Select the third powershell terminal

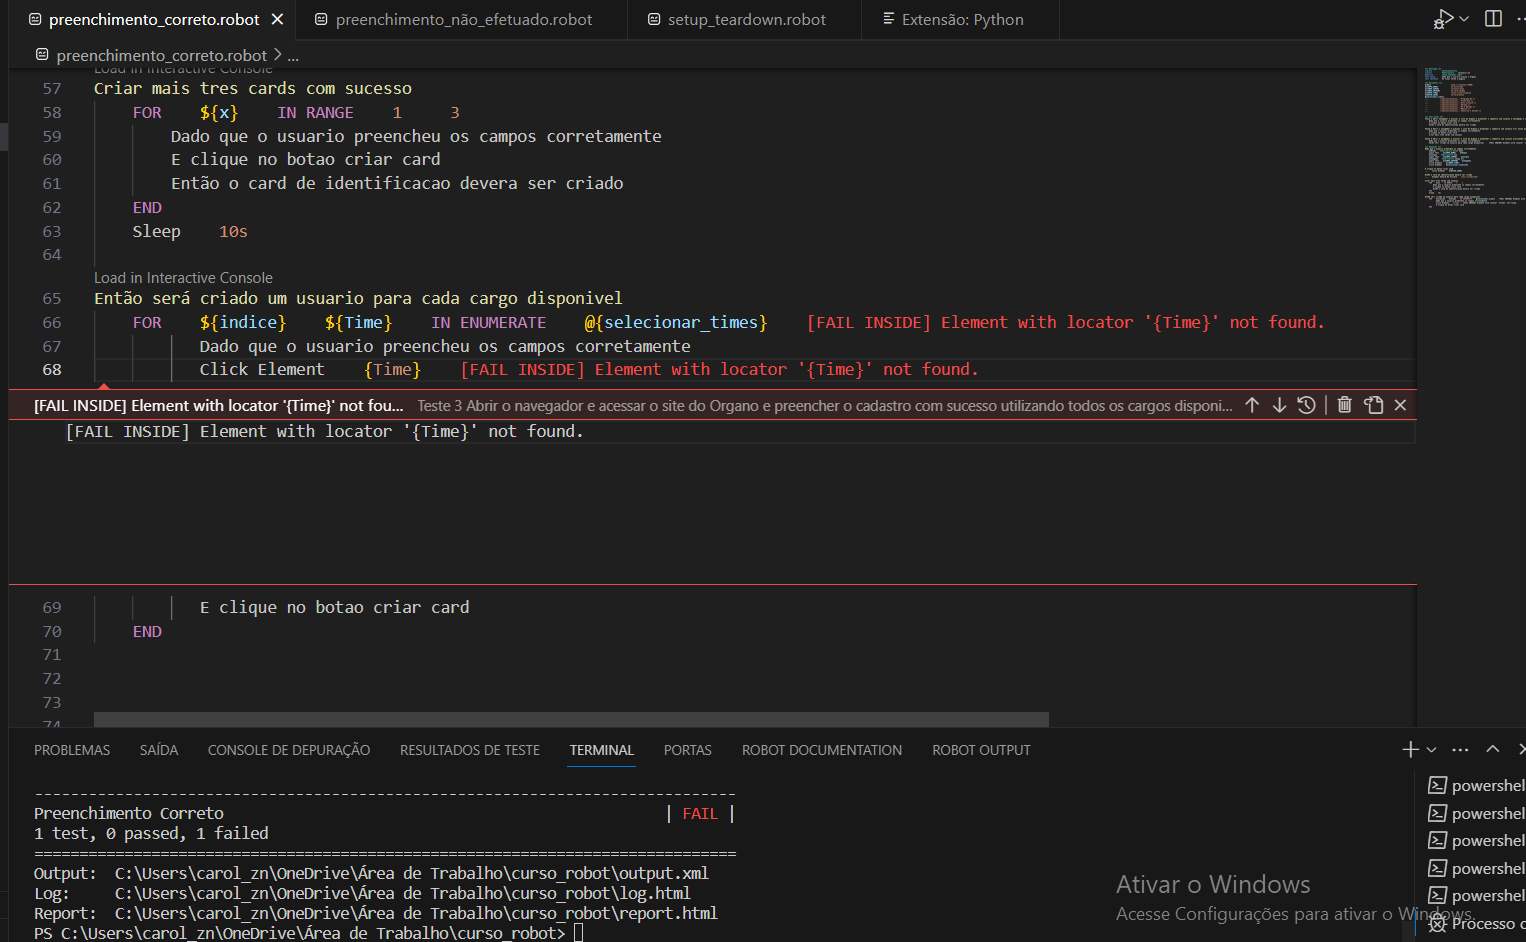(x=1476, y=841)
